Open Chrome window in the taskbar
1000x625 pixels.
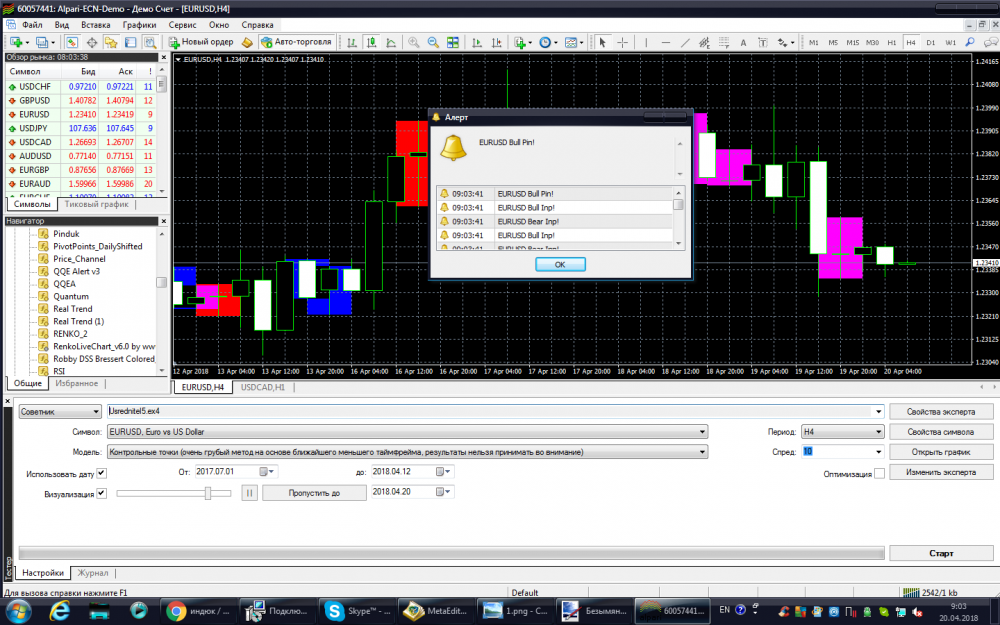197,610
